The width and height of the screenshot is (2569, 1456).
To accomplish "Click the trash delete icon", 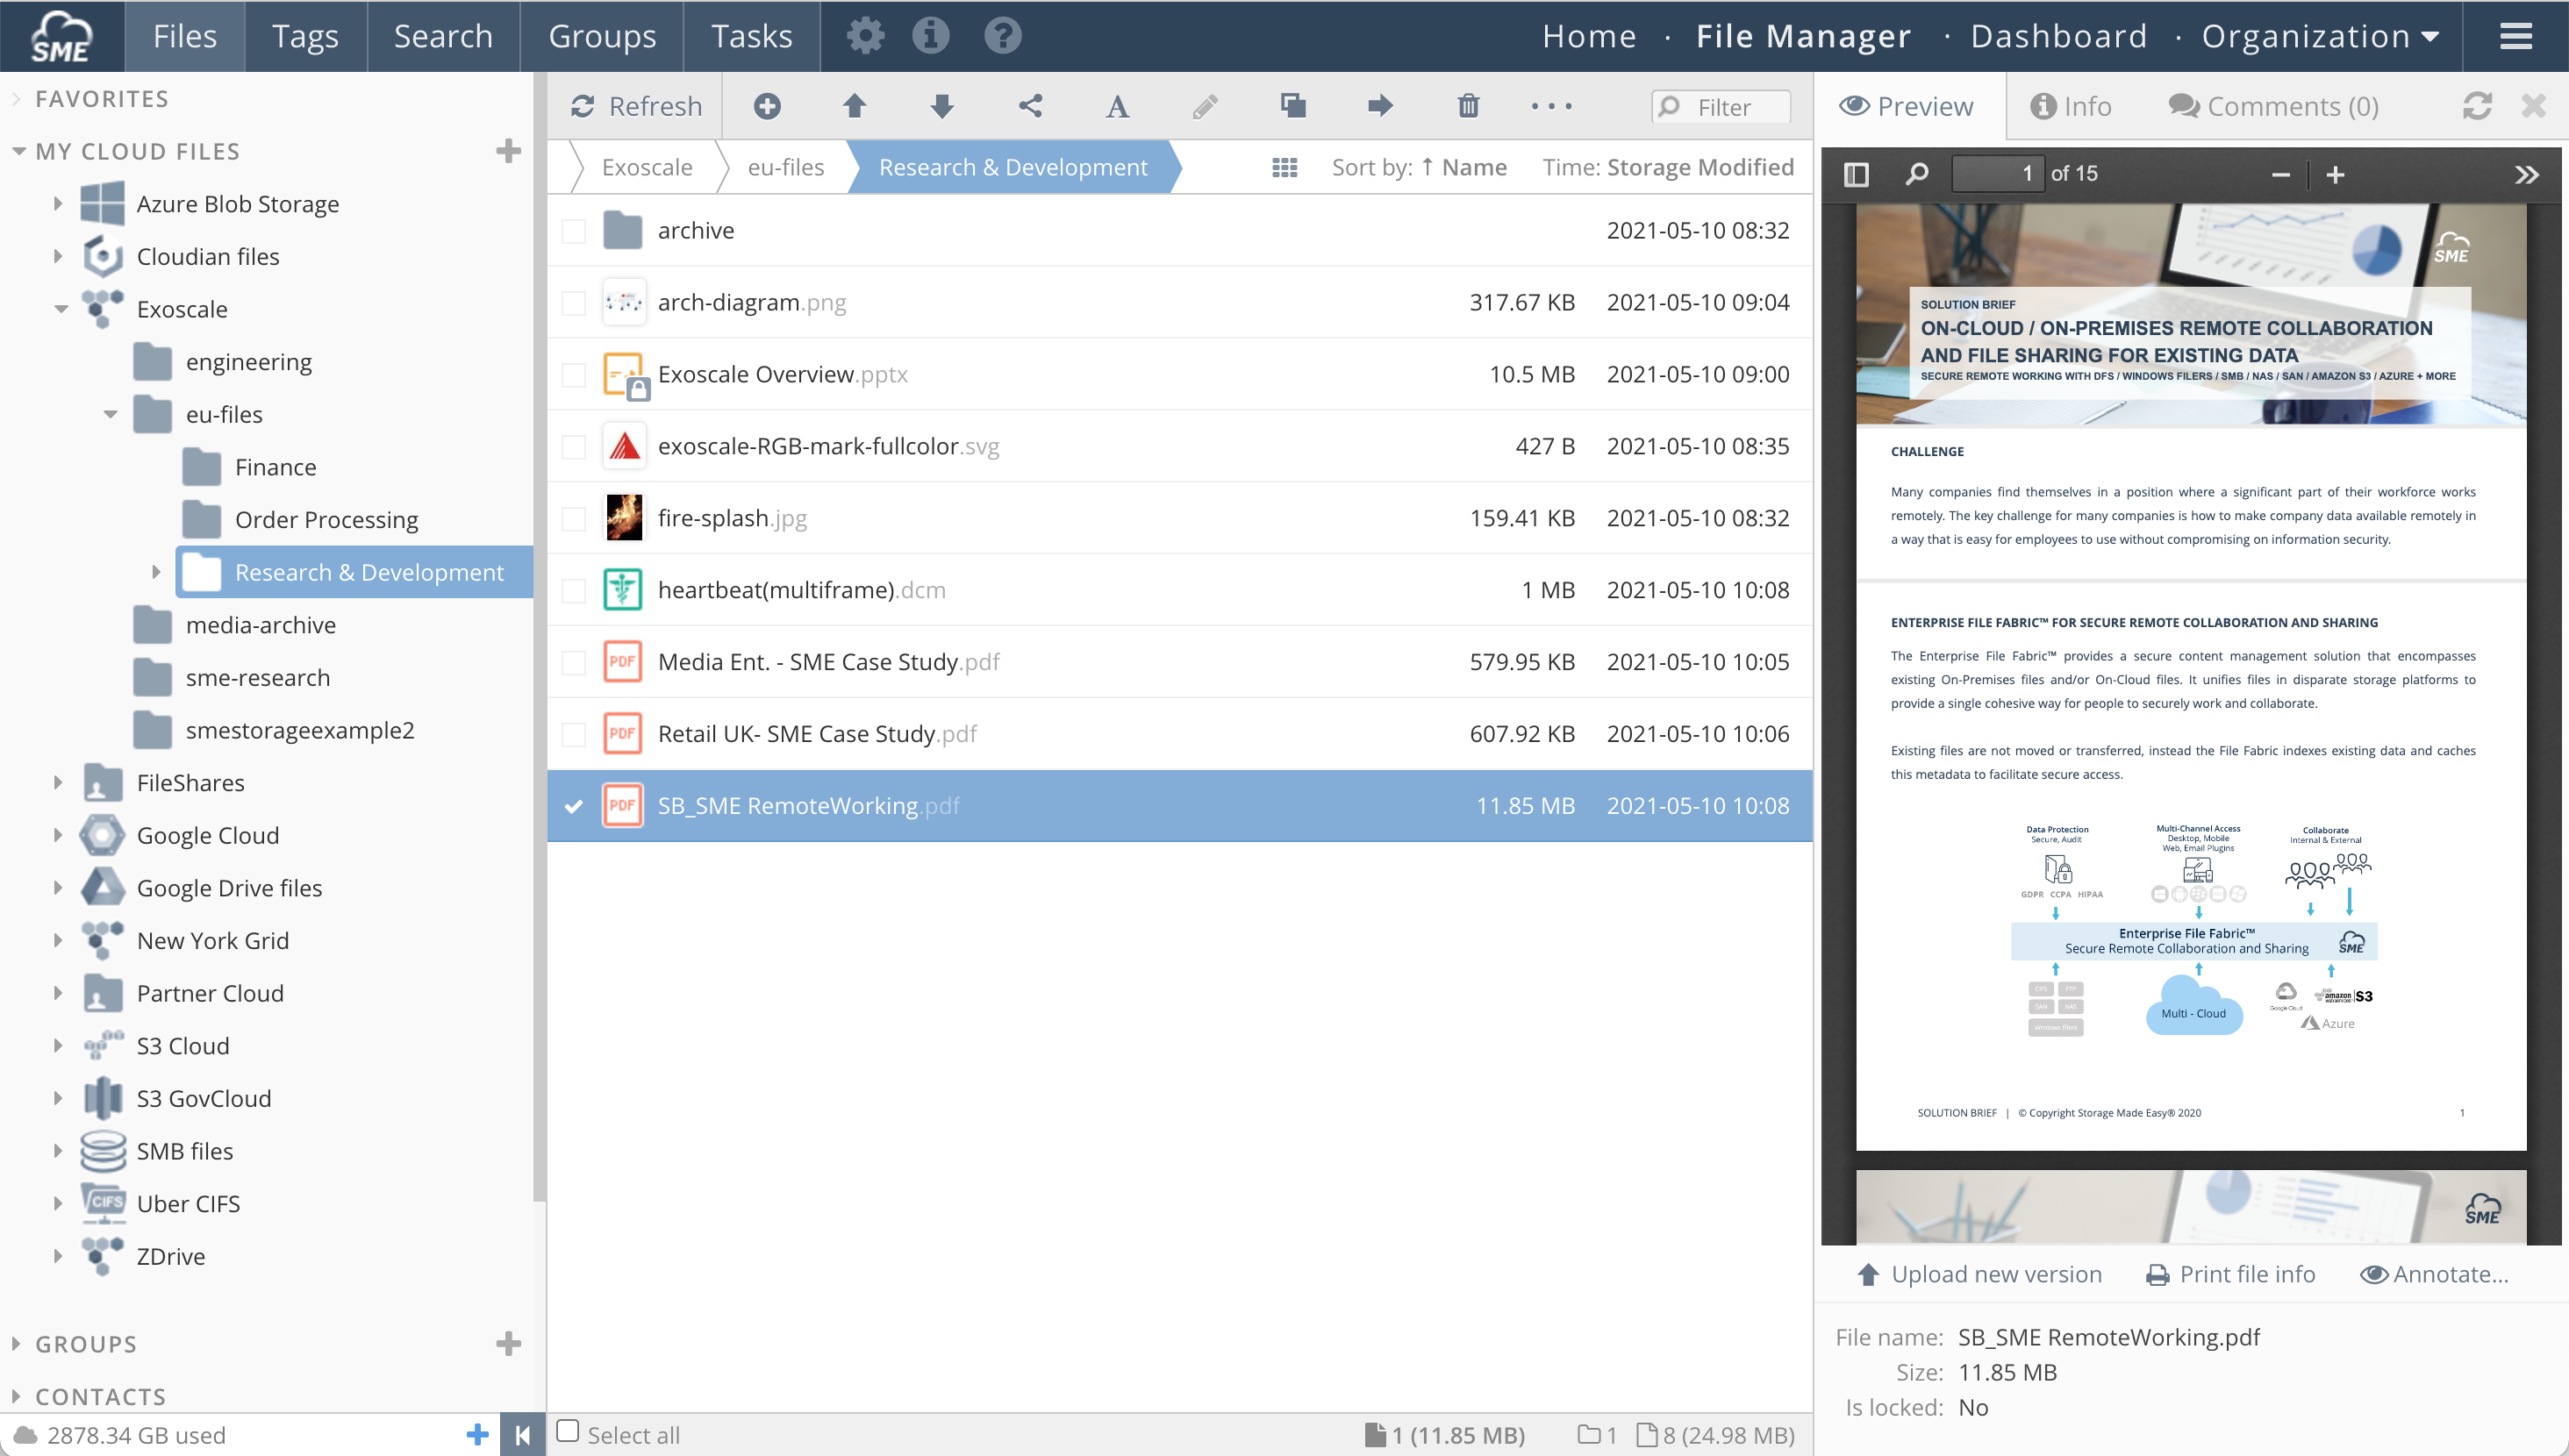I will pyautogui.click(x=1467, y=106).
